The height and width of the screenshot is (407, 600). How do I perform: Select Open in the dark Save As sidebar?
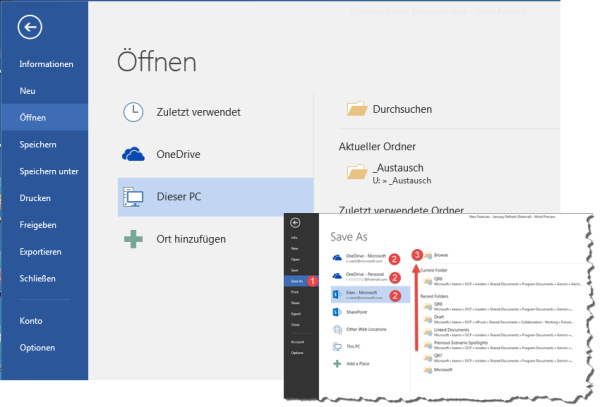point(295,259)
